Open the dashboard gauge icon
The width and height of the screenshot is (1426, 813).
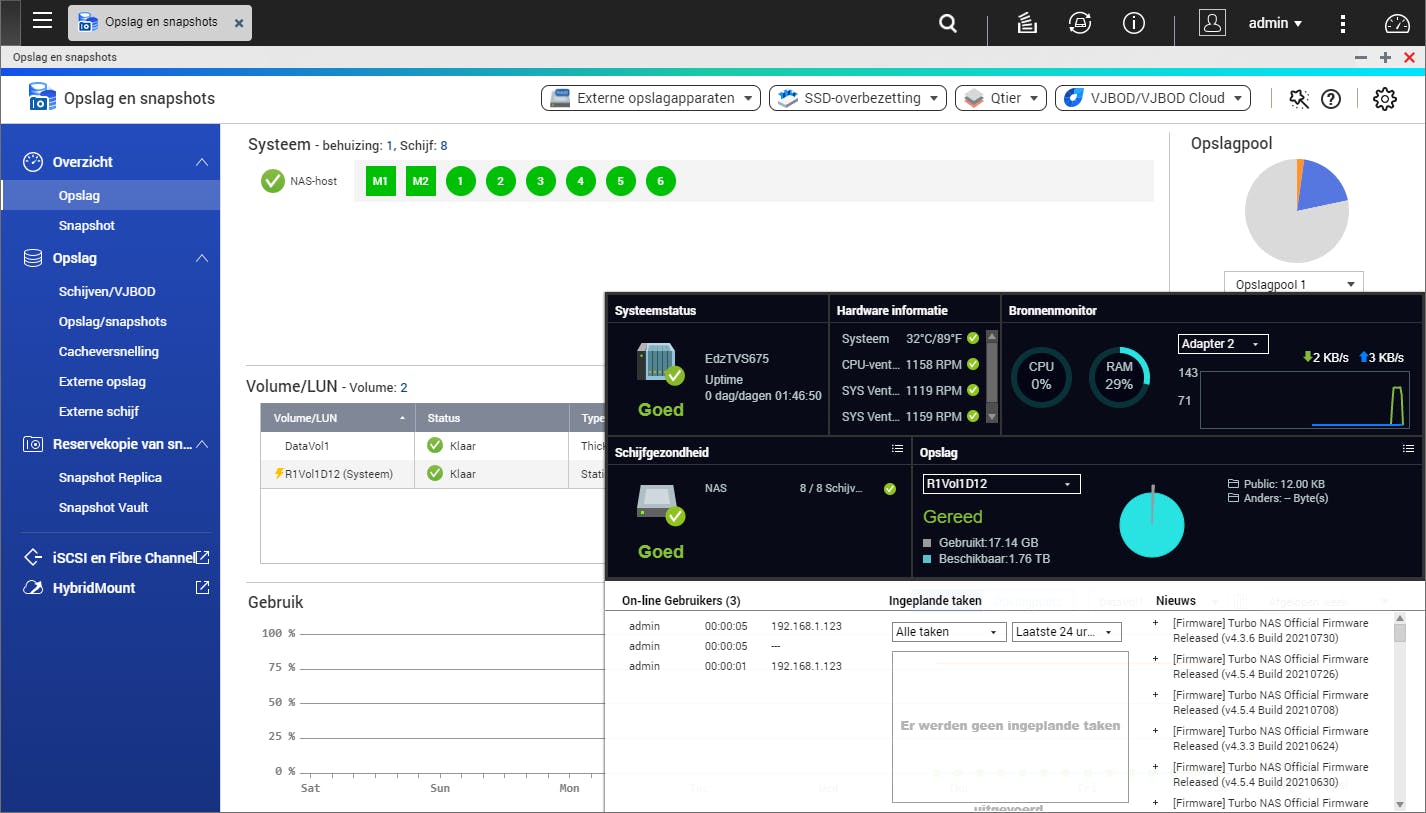click(x=1396, y=23)
